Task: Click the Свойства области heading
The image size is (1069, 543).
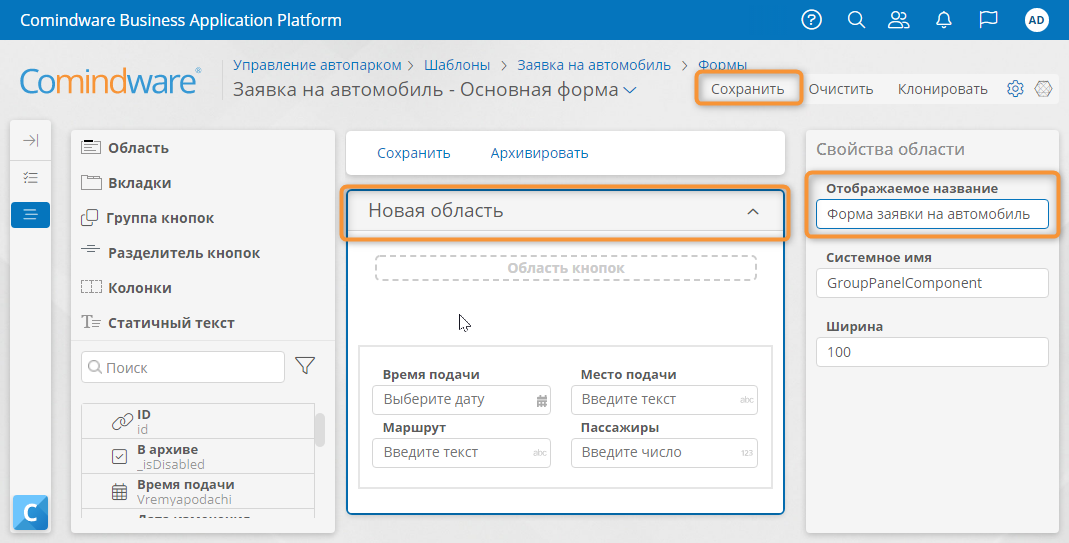Action: pyautogui.click(x=890, y=149)
